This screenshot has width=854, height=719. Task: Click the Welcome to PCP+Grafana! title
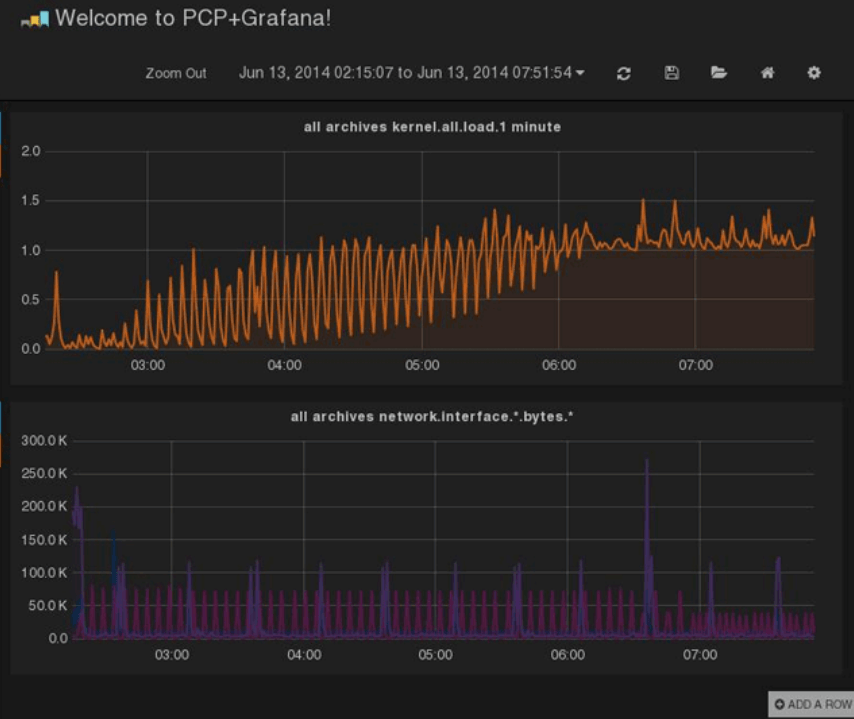click(x=193, y=18)
